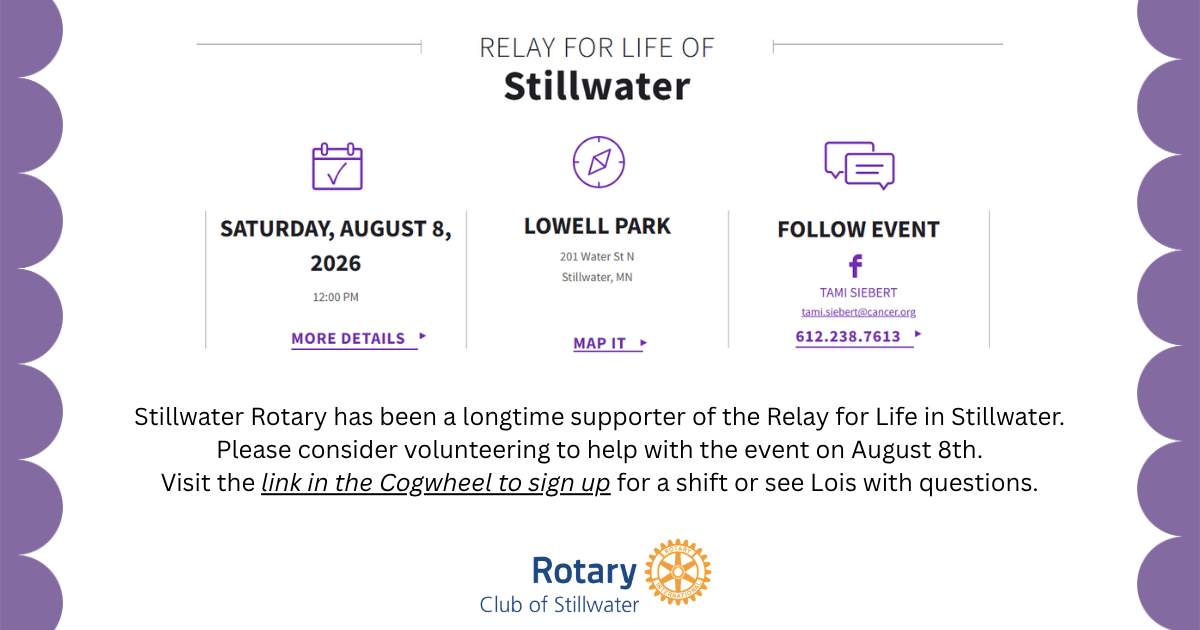Click the LOWELL PARK venue heading
1200x630 pixels.
tap(598, 226)
